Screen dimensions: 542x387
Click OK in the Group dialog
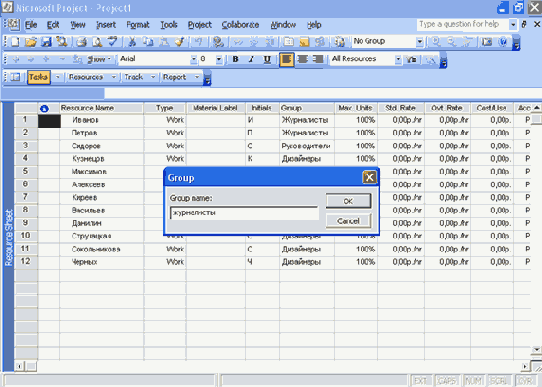(x=348, y=201)
